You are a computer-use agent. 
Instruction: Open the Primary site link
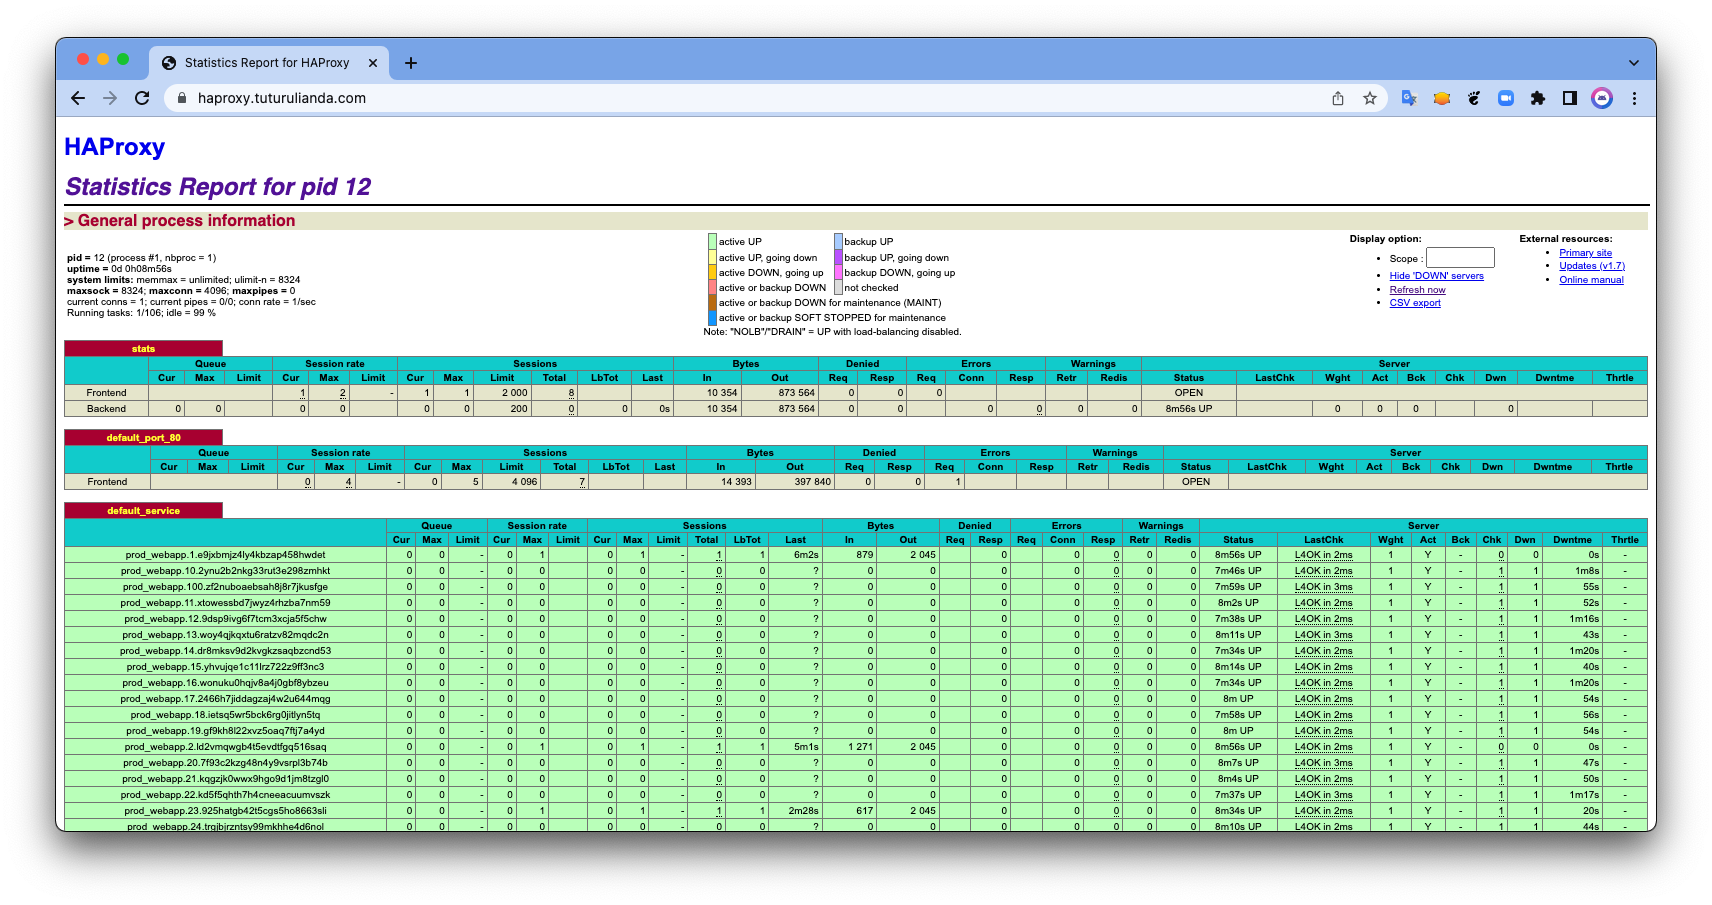1585,253
